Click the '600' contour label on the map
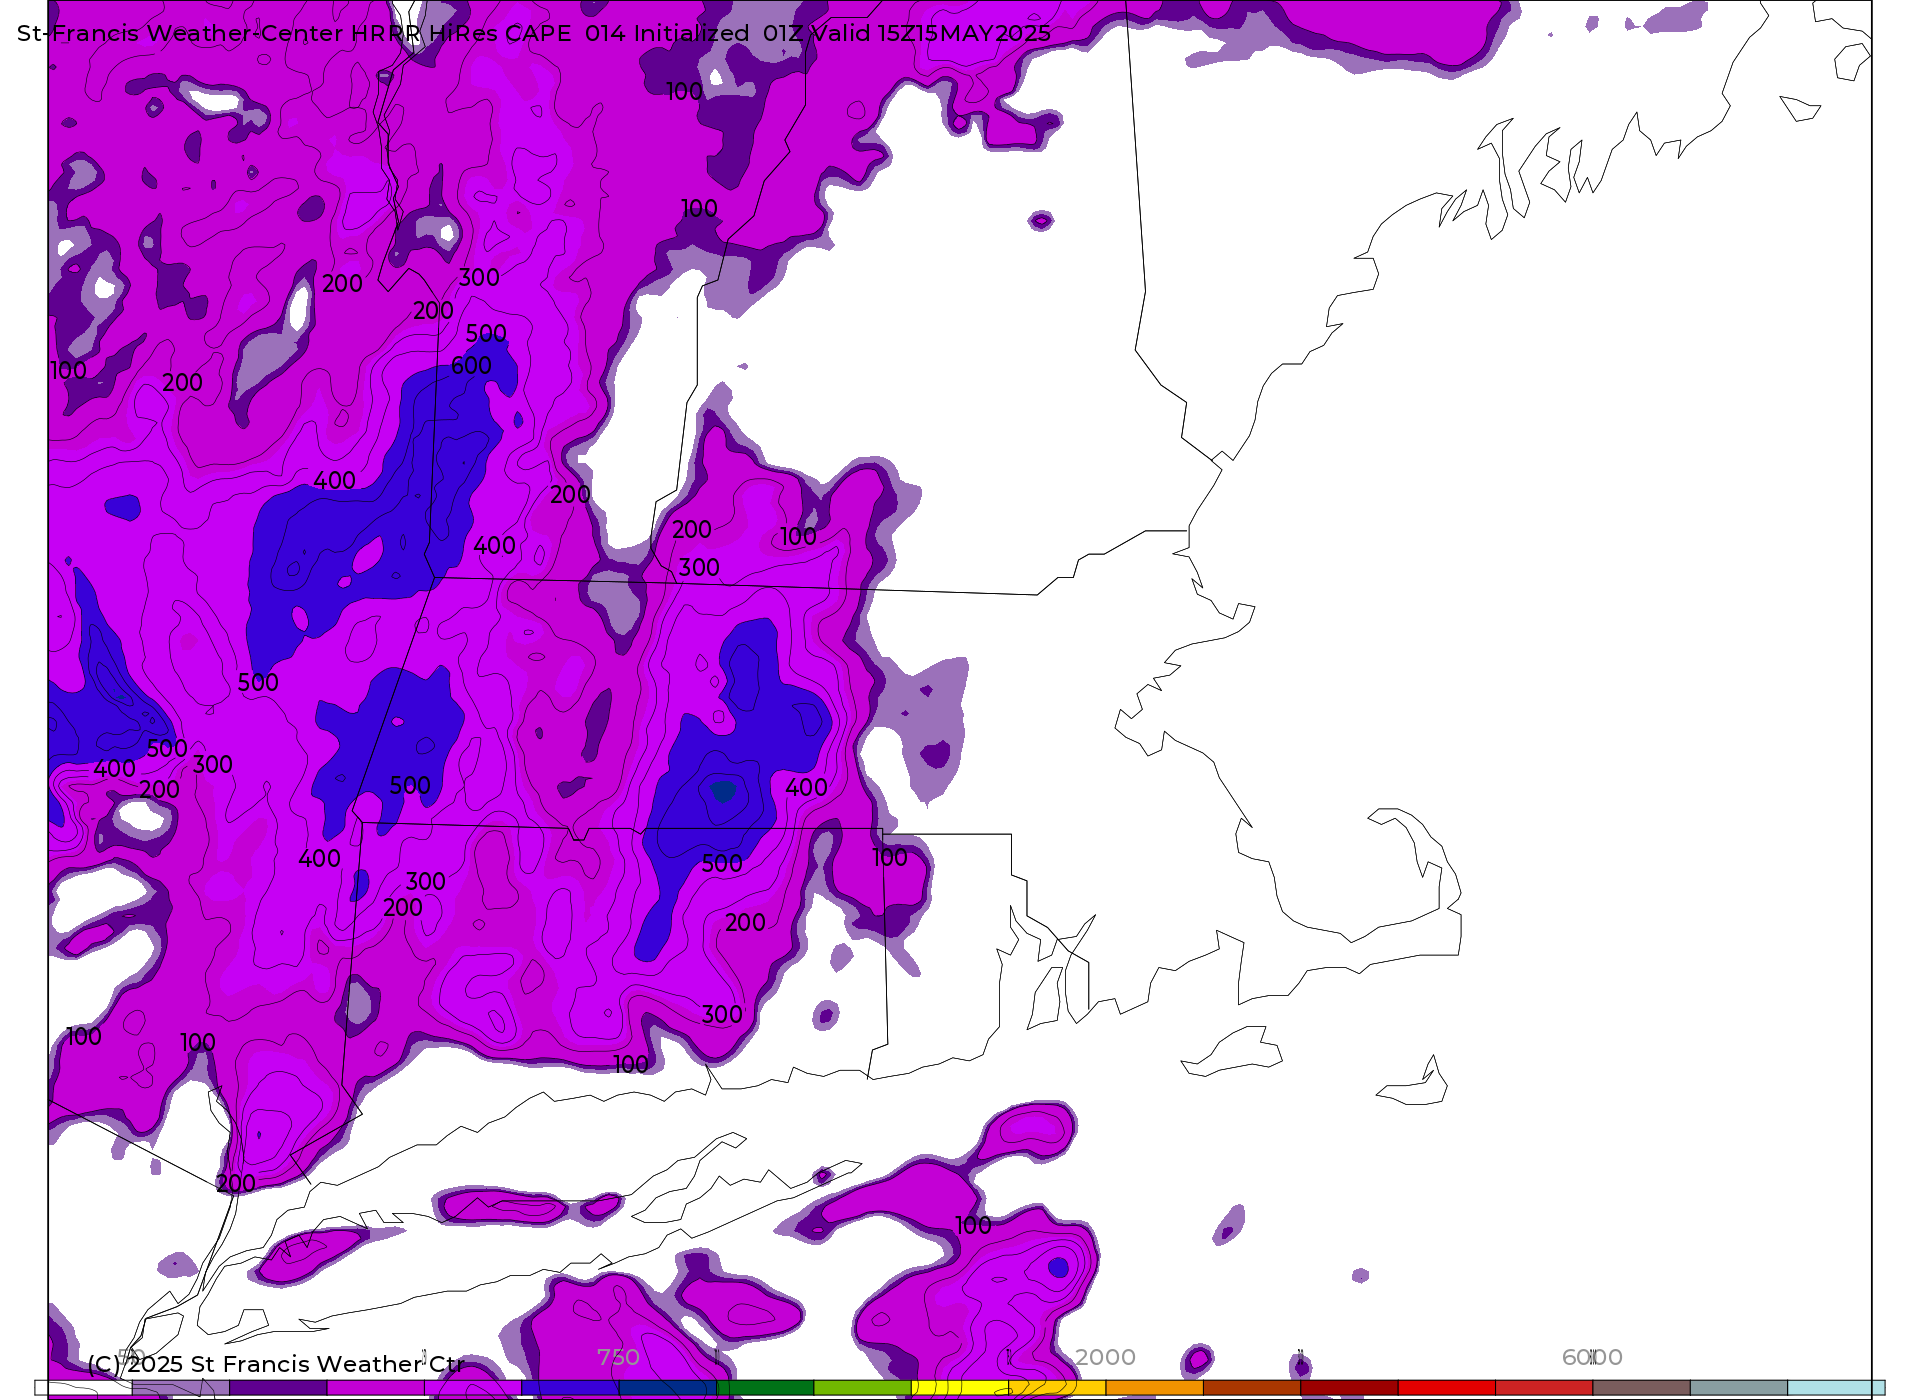Image resolution: width=1920 pixels, height=1400 pixels. coord(471,366)
